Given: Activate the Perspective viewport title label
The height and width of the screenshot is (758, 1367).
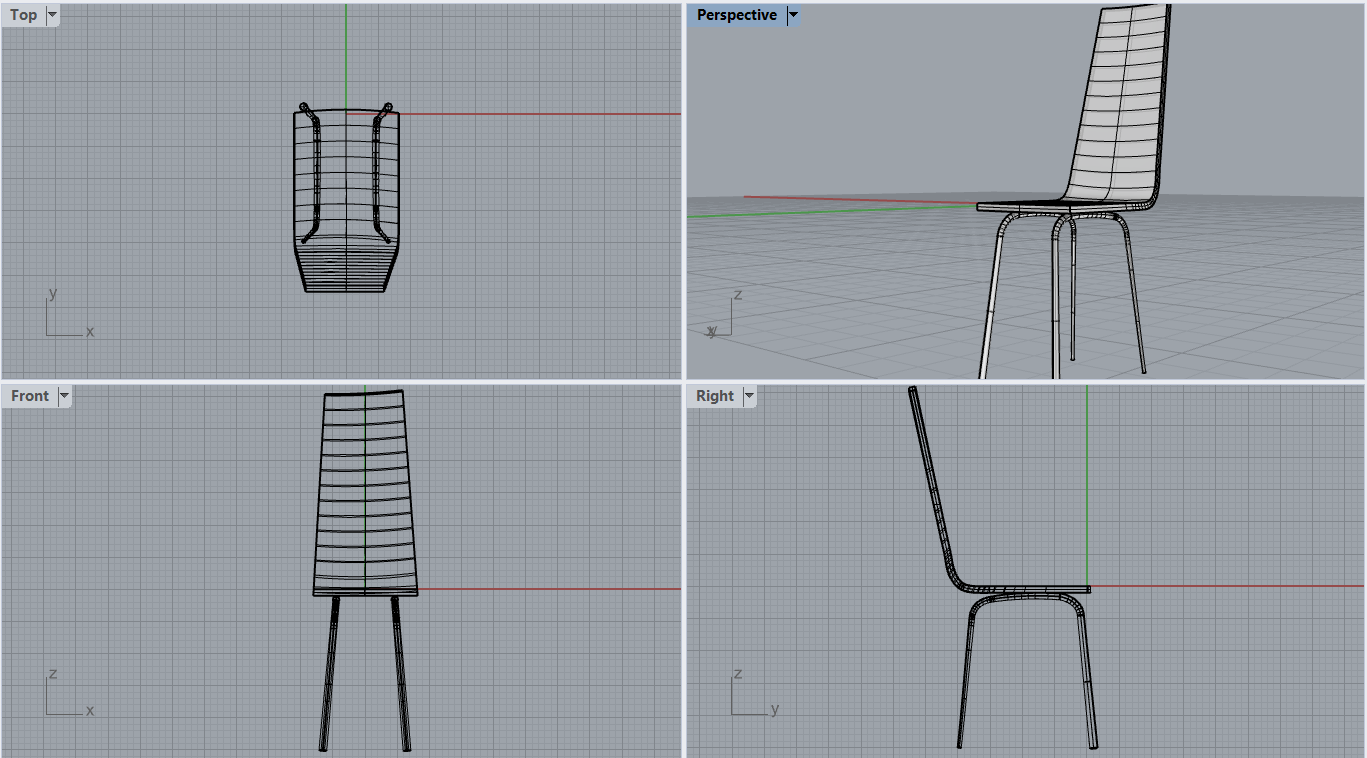Looking at the screenshot, I should click(x=737, y=15).
